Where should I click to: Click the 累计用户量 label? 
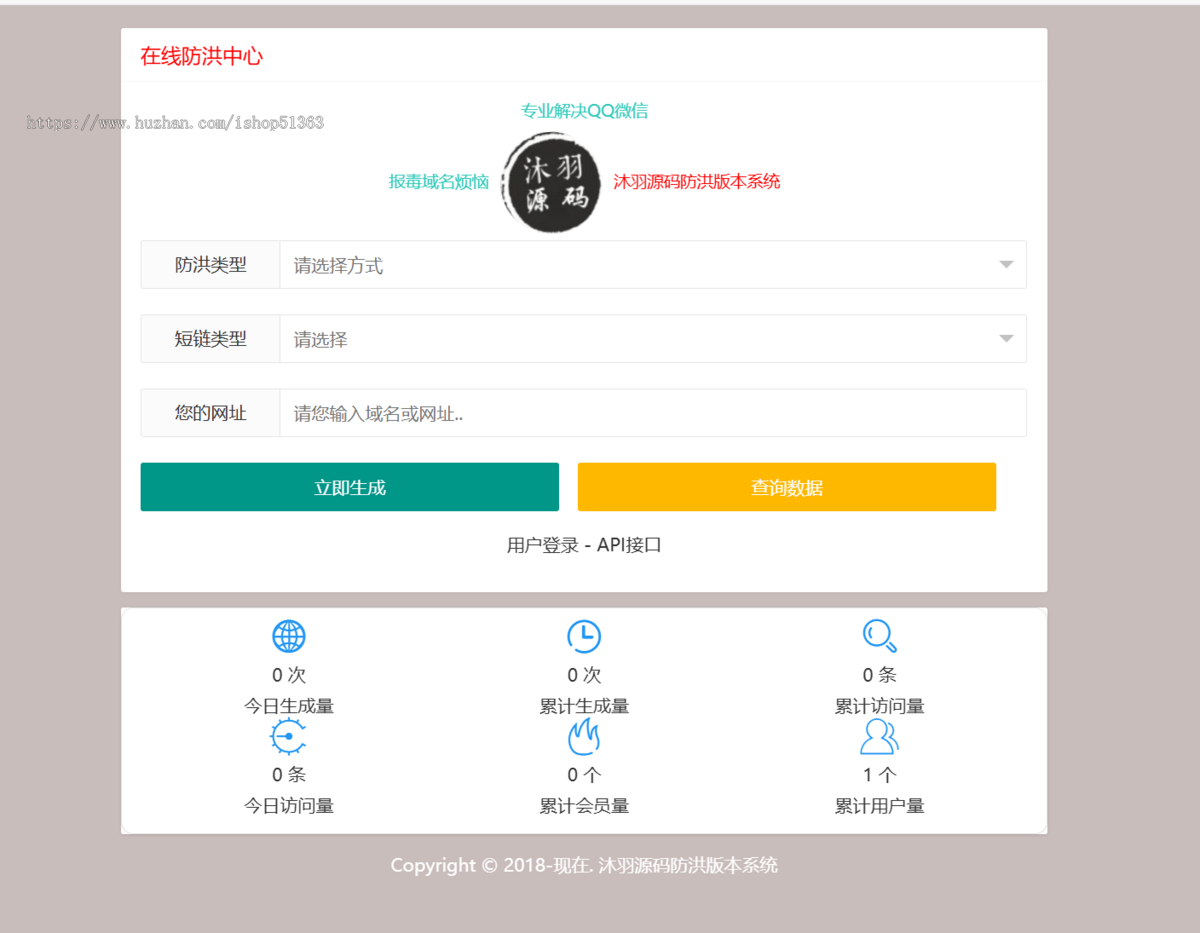(880, 805)
